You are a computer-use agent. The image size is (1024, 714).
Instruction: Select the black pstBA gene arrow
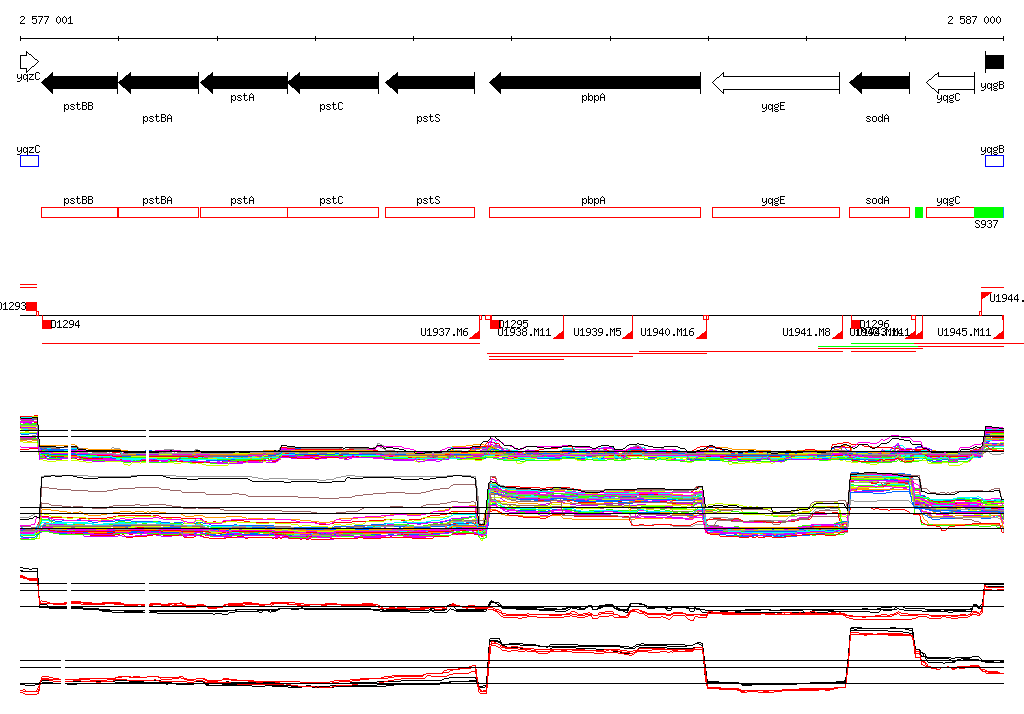[x=159, y=83]
